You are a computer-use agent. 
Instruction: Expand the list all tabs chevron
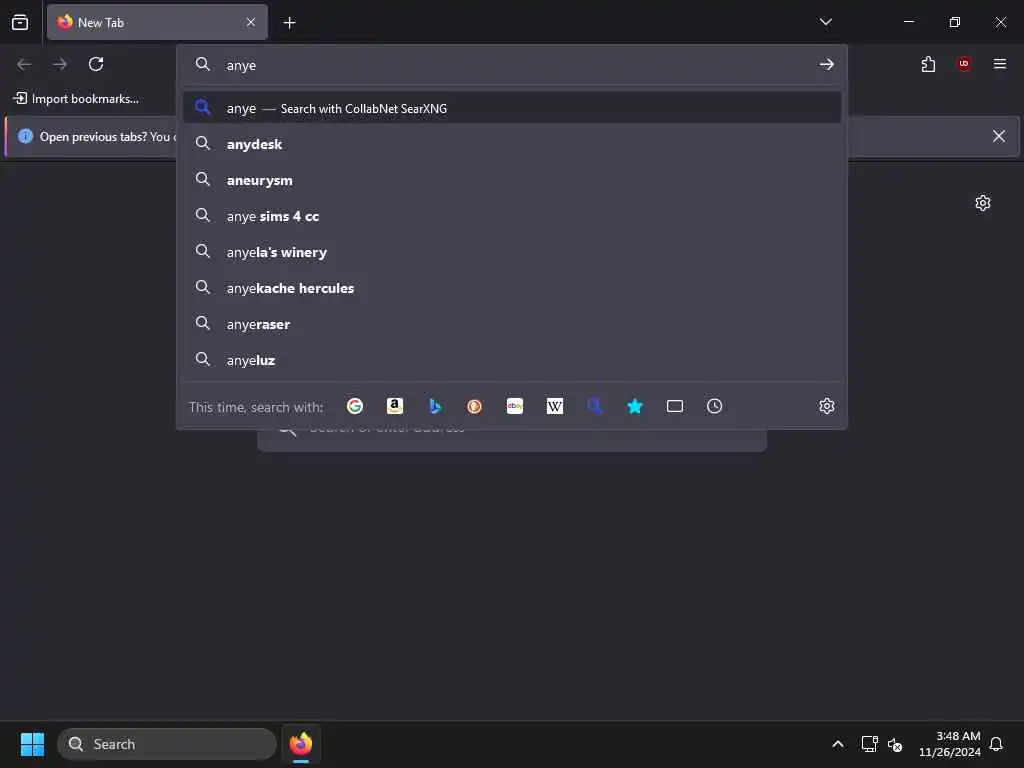pyautogui.click(x=825, y=22)
